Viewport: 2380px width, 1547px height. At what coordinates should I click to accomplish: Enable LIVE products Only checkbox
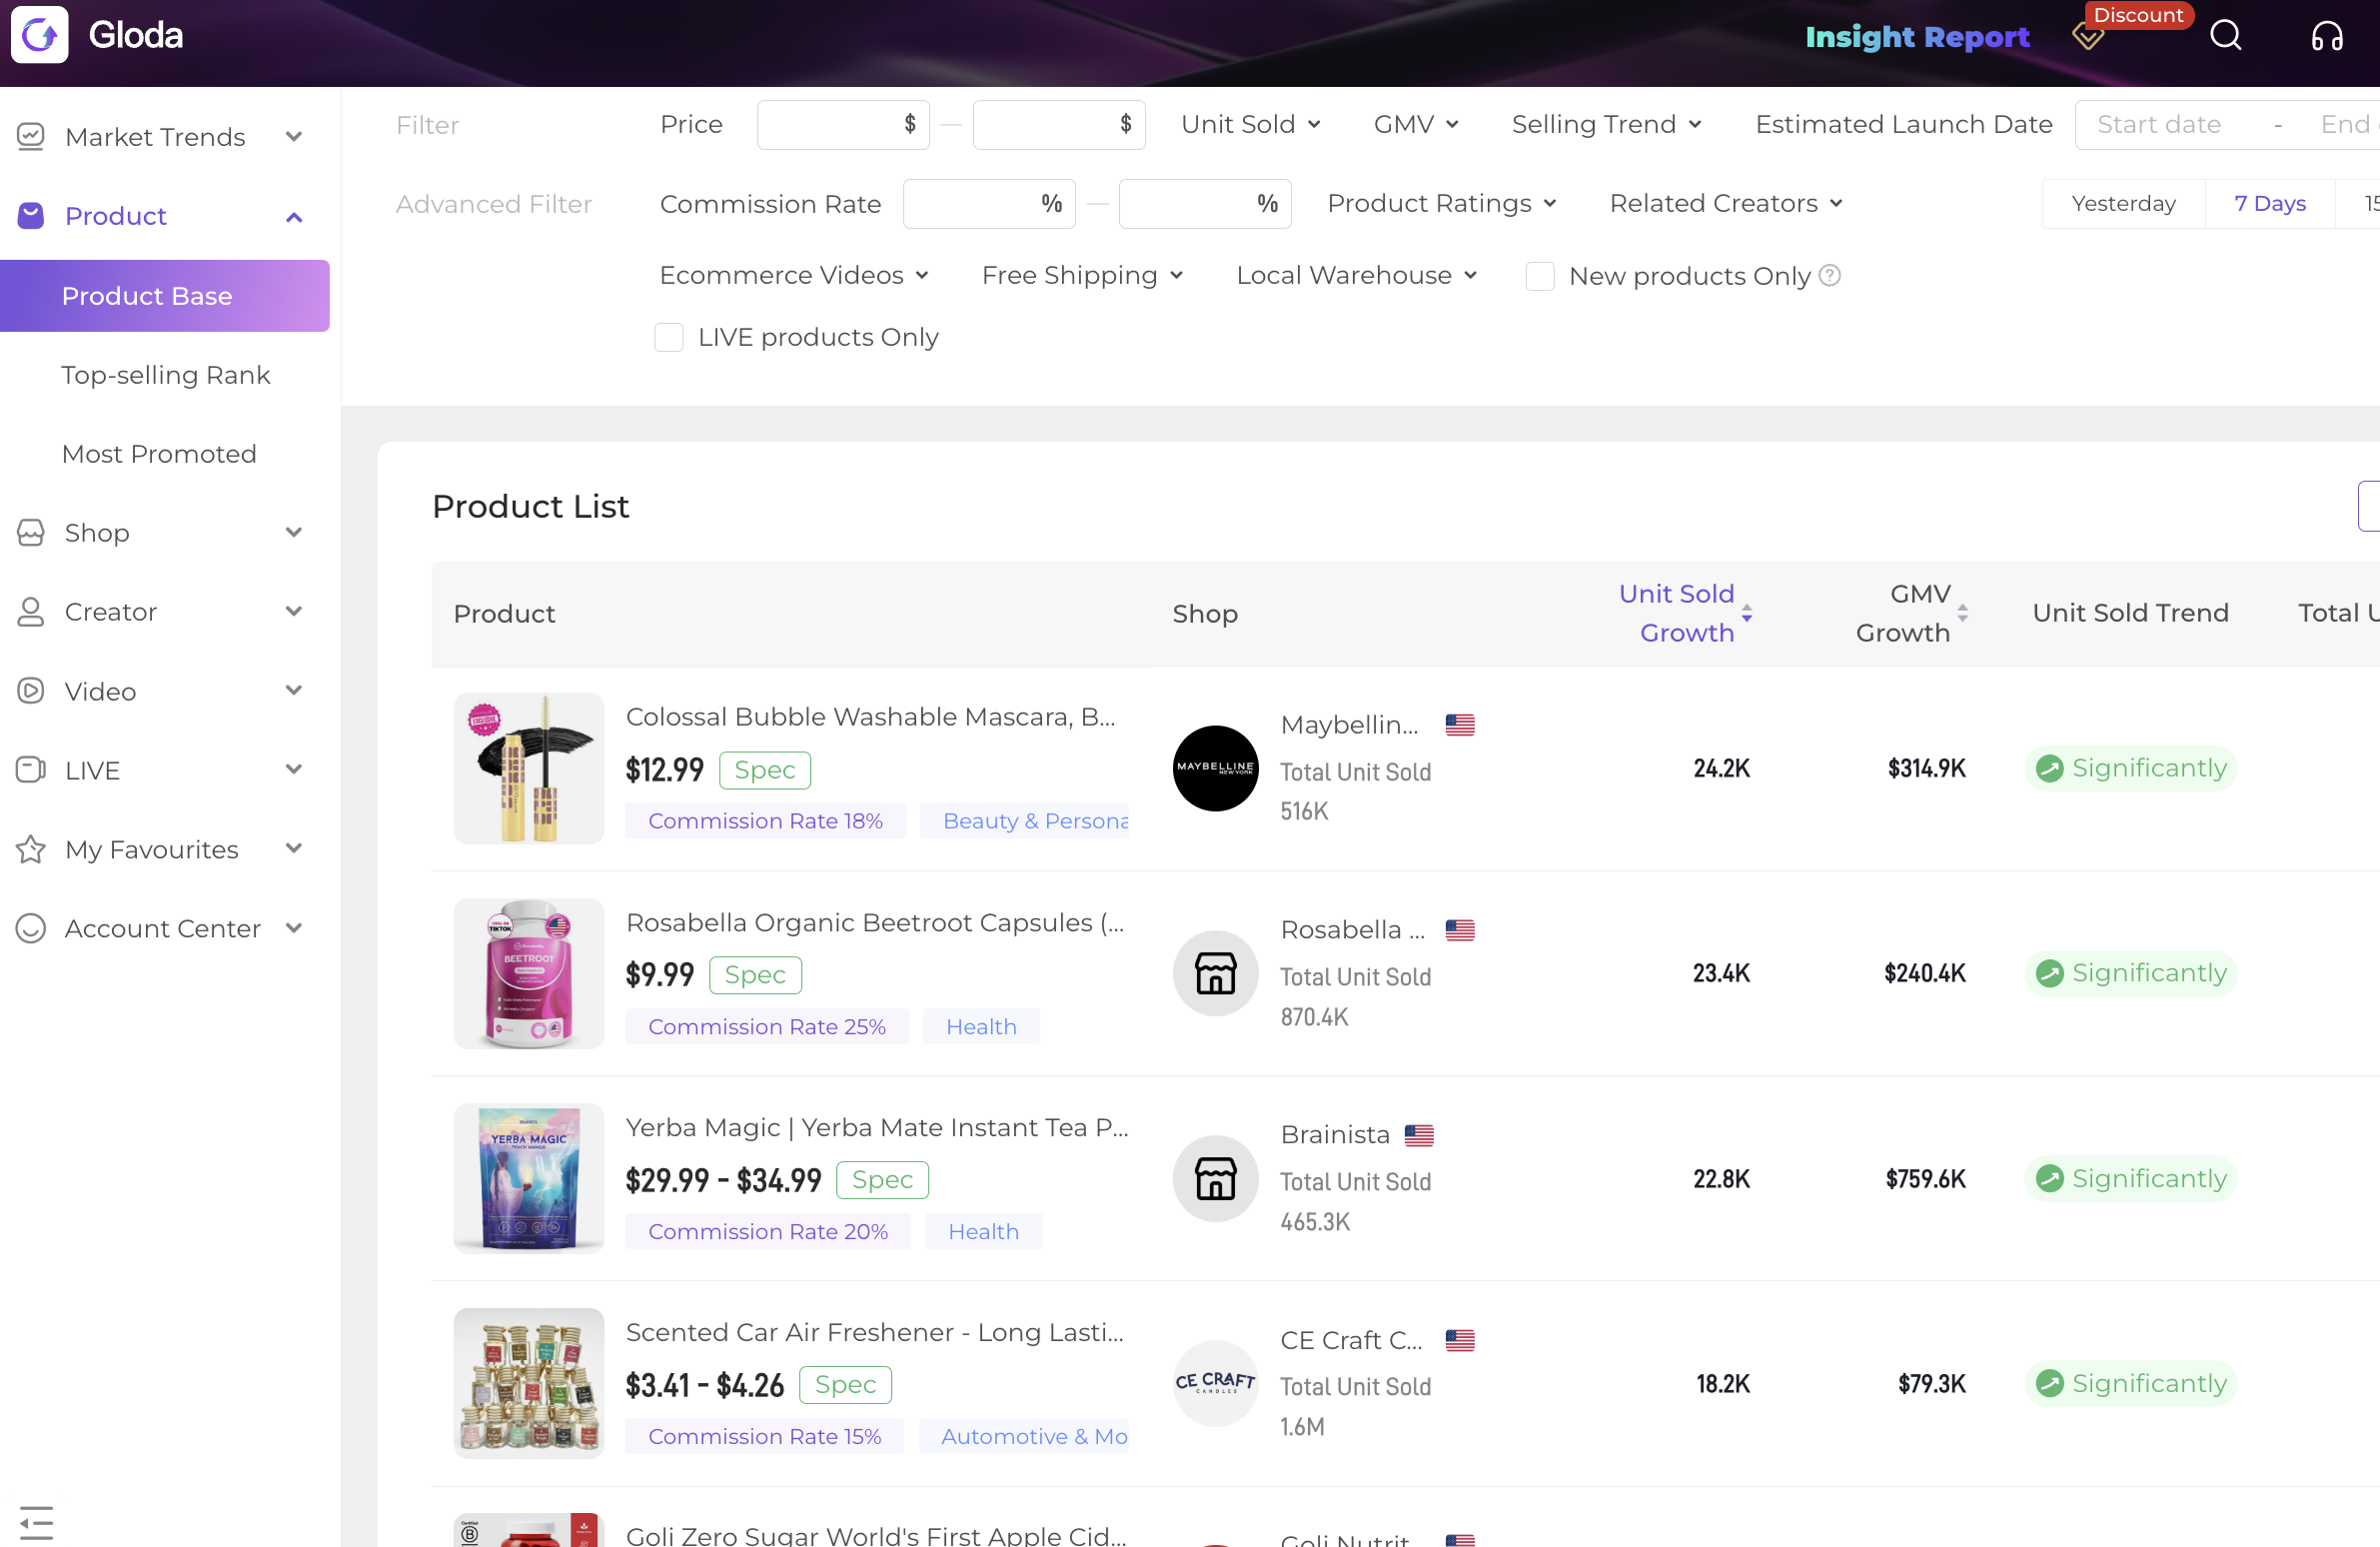(668, 337)
